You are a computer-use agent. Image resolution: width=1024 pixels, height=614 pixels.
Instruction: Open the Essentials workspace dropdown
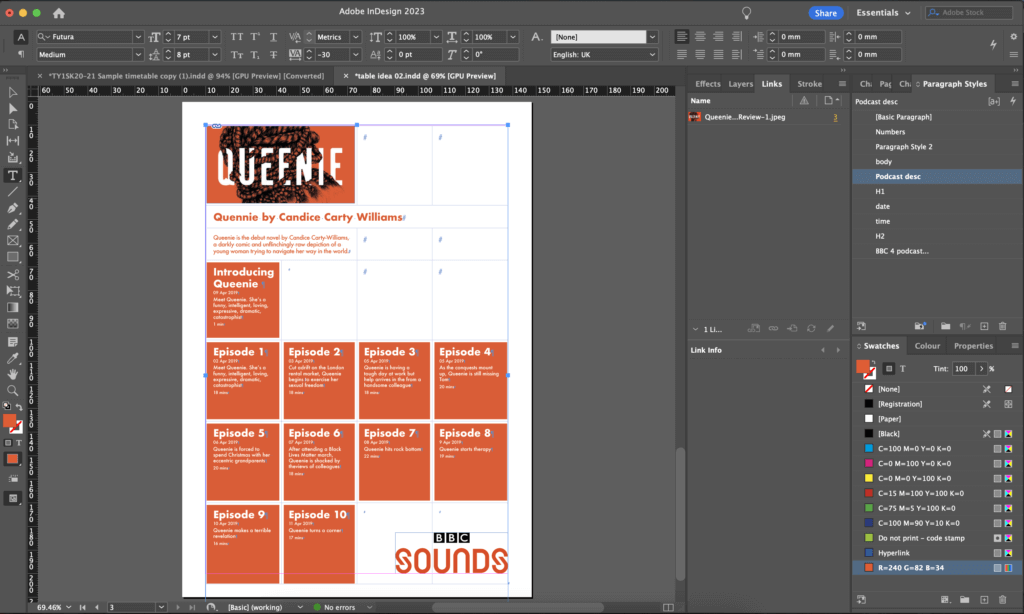click(x=883, y=12)
